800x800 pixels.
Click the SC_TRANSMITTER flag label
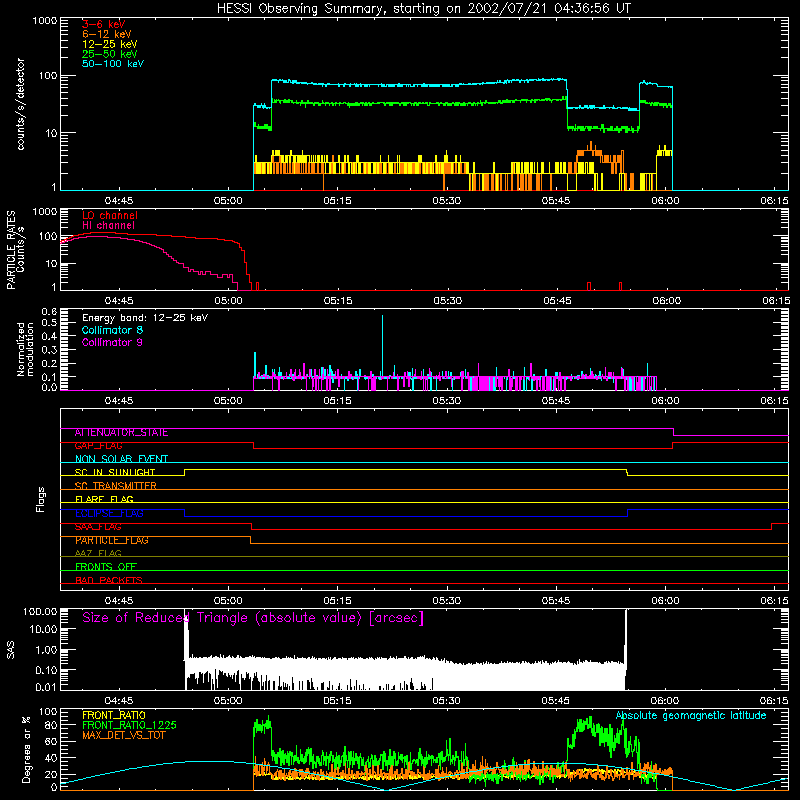coord(115,486)
